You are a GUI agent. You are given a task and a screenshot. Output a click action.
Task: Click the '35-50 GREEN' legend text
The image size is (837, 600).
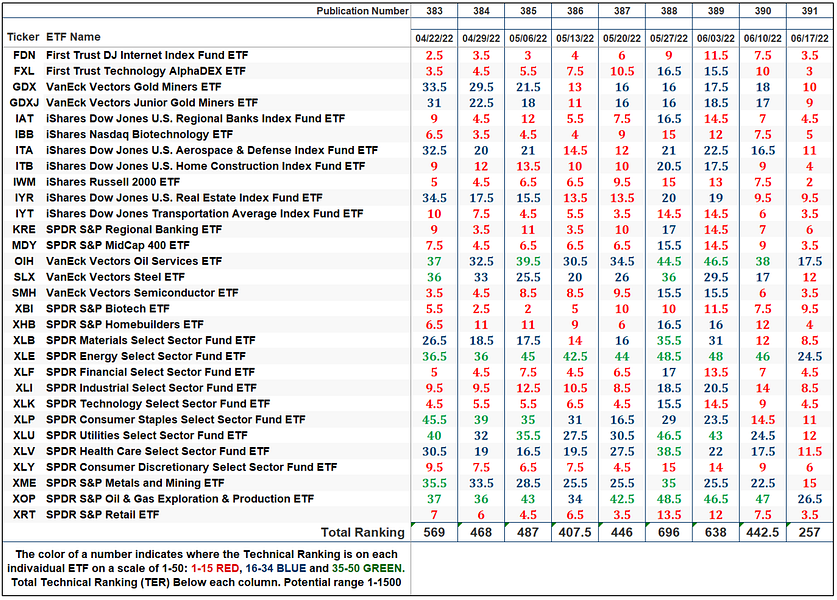point(367,569)
